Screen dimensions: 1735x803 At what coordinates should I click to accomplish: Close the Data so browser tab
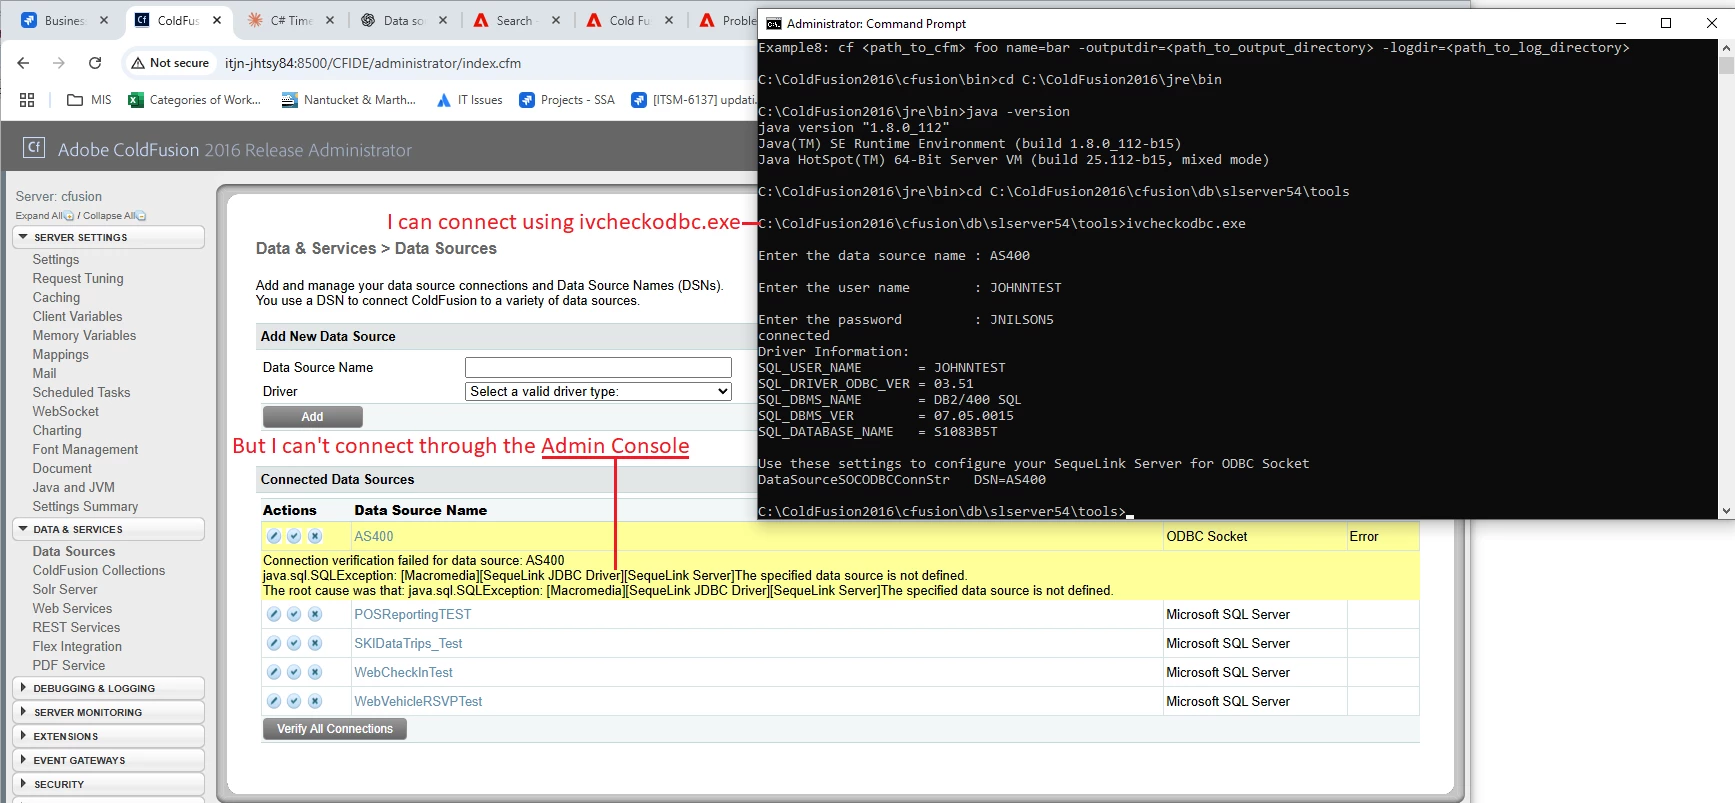443,20
